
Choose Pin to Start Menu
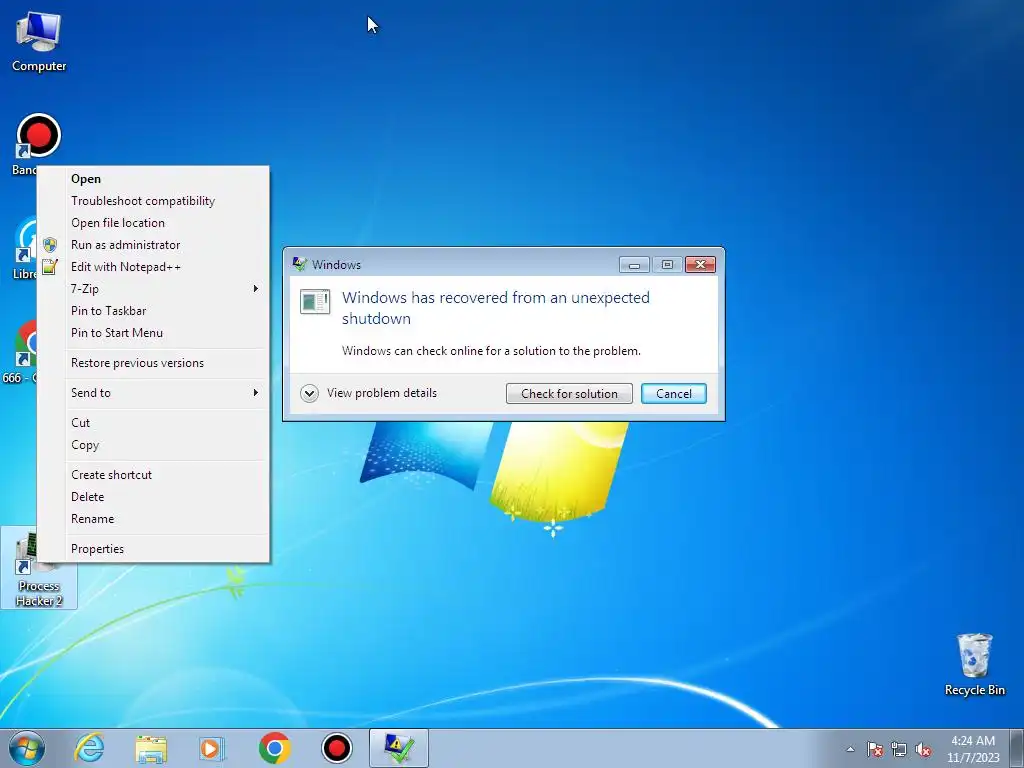pyautogui.click(x=153, y=333)
